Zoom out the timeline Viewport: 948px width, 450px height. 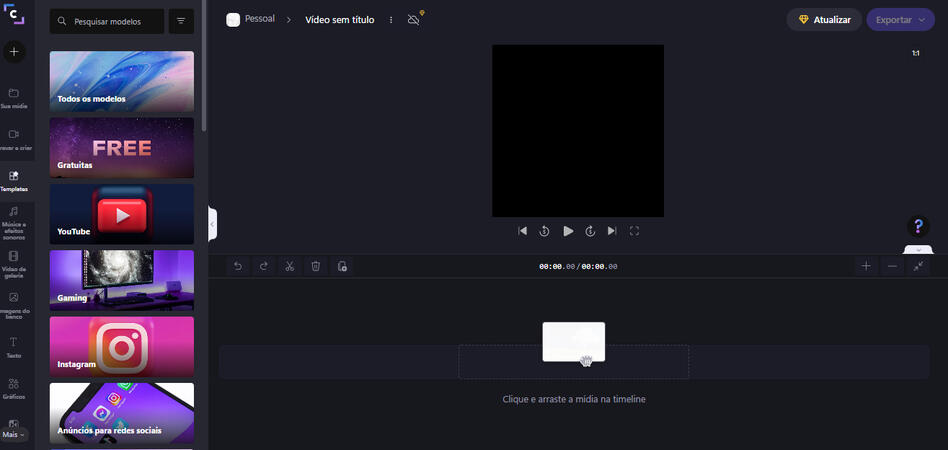892,266
